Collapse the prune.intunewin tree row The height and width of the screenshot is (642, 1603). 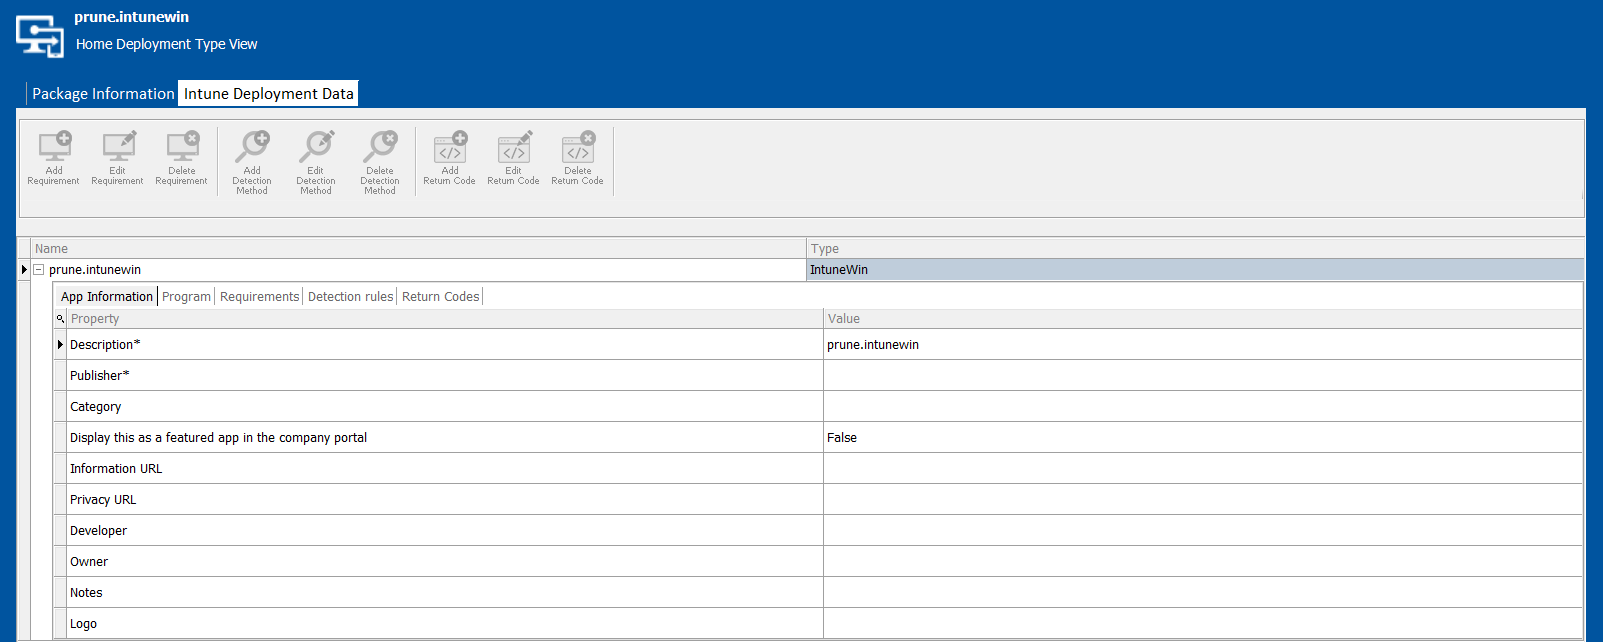38,270
